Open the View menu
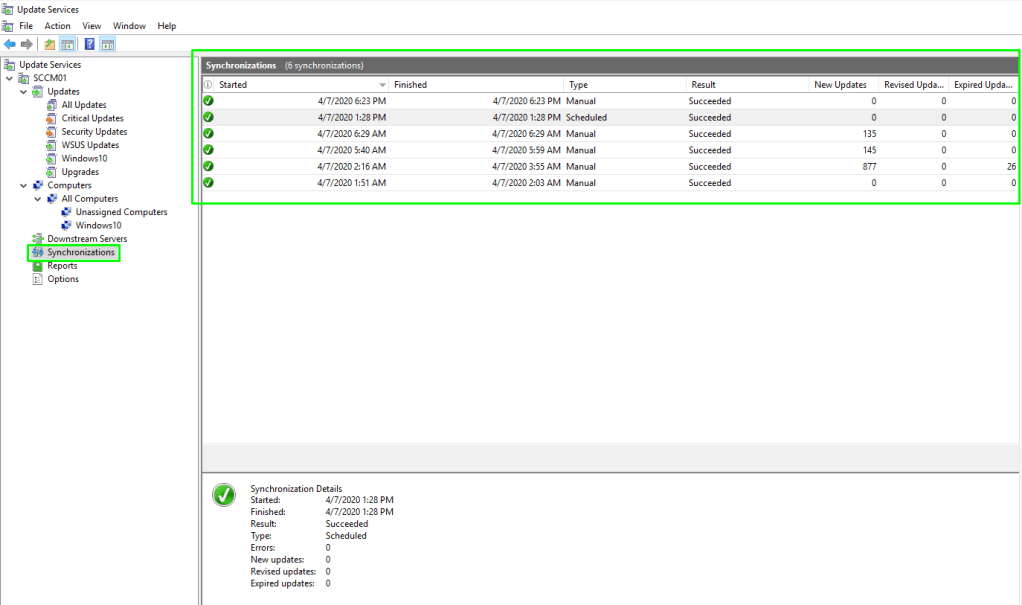This screenshot has height=605, width=1022. (x=92, y=26)
